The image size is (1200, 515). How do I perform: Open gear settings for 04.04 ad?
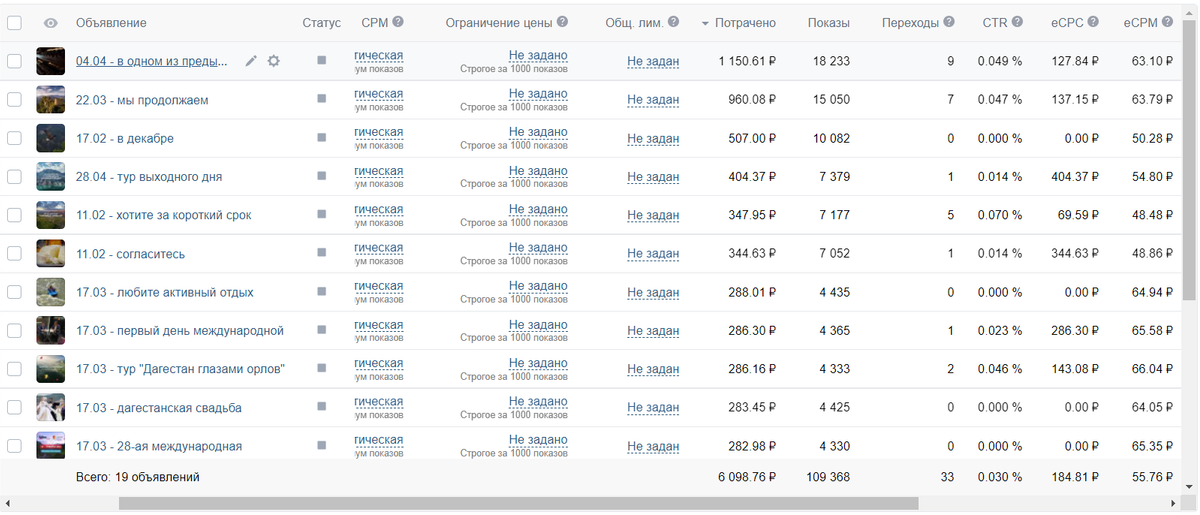coord(273,61)
